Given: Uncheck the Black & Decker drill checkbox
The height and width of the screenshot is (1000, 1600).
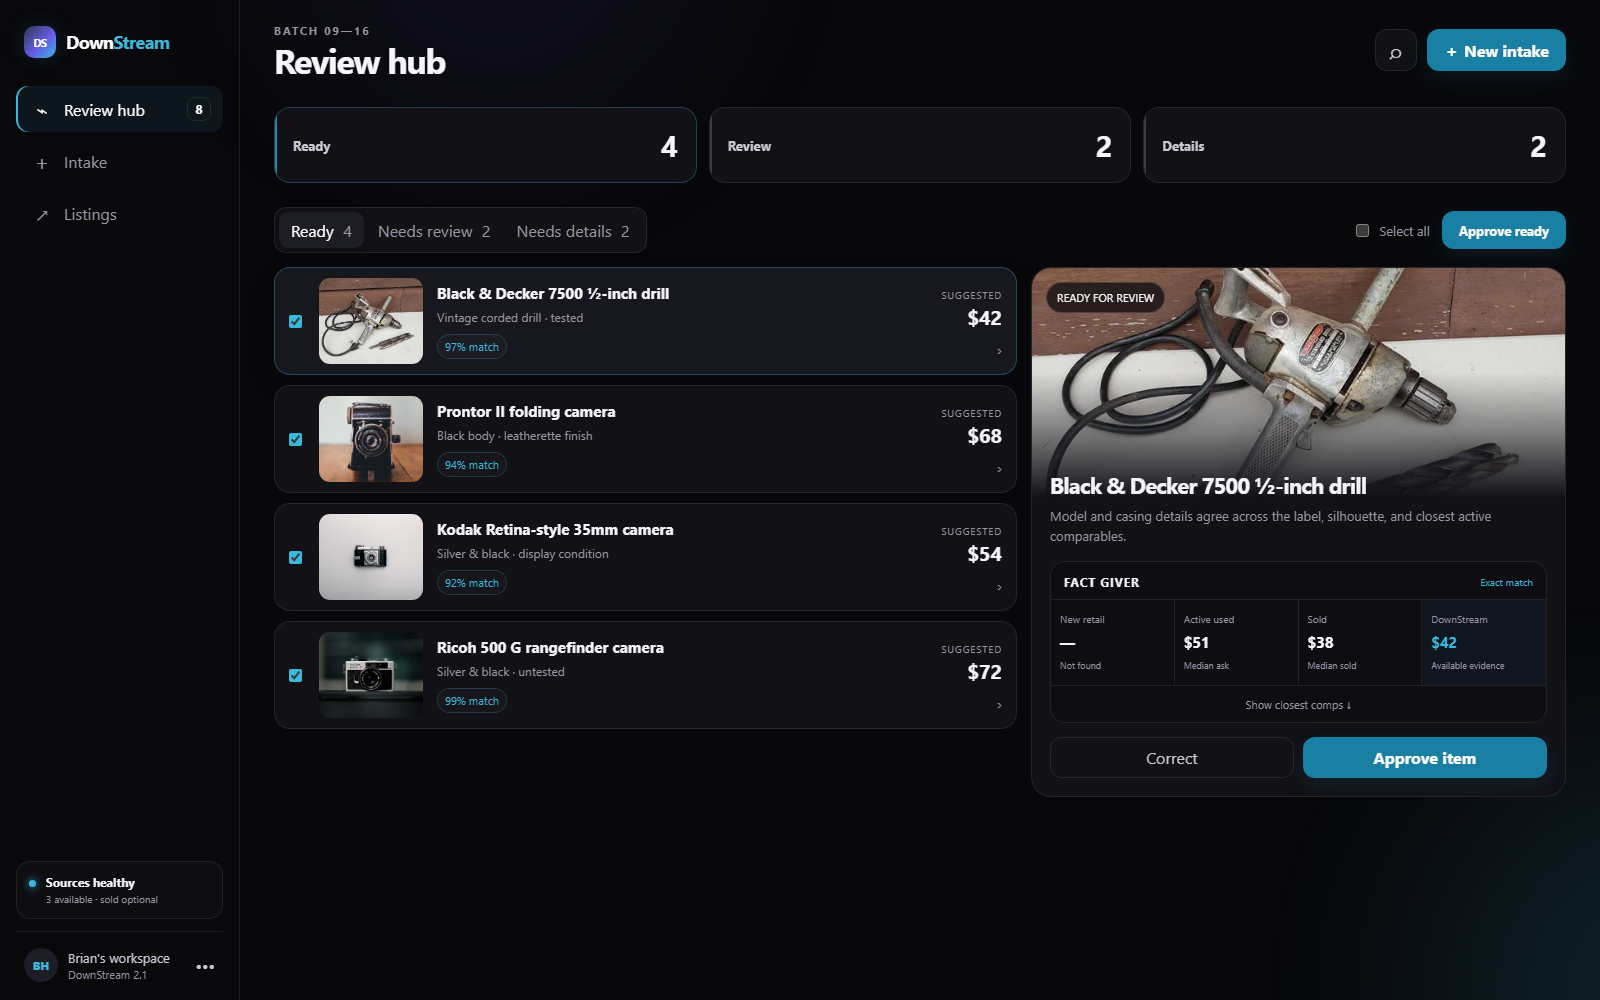Looking at the screenshot, I should pos(295,321).
